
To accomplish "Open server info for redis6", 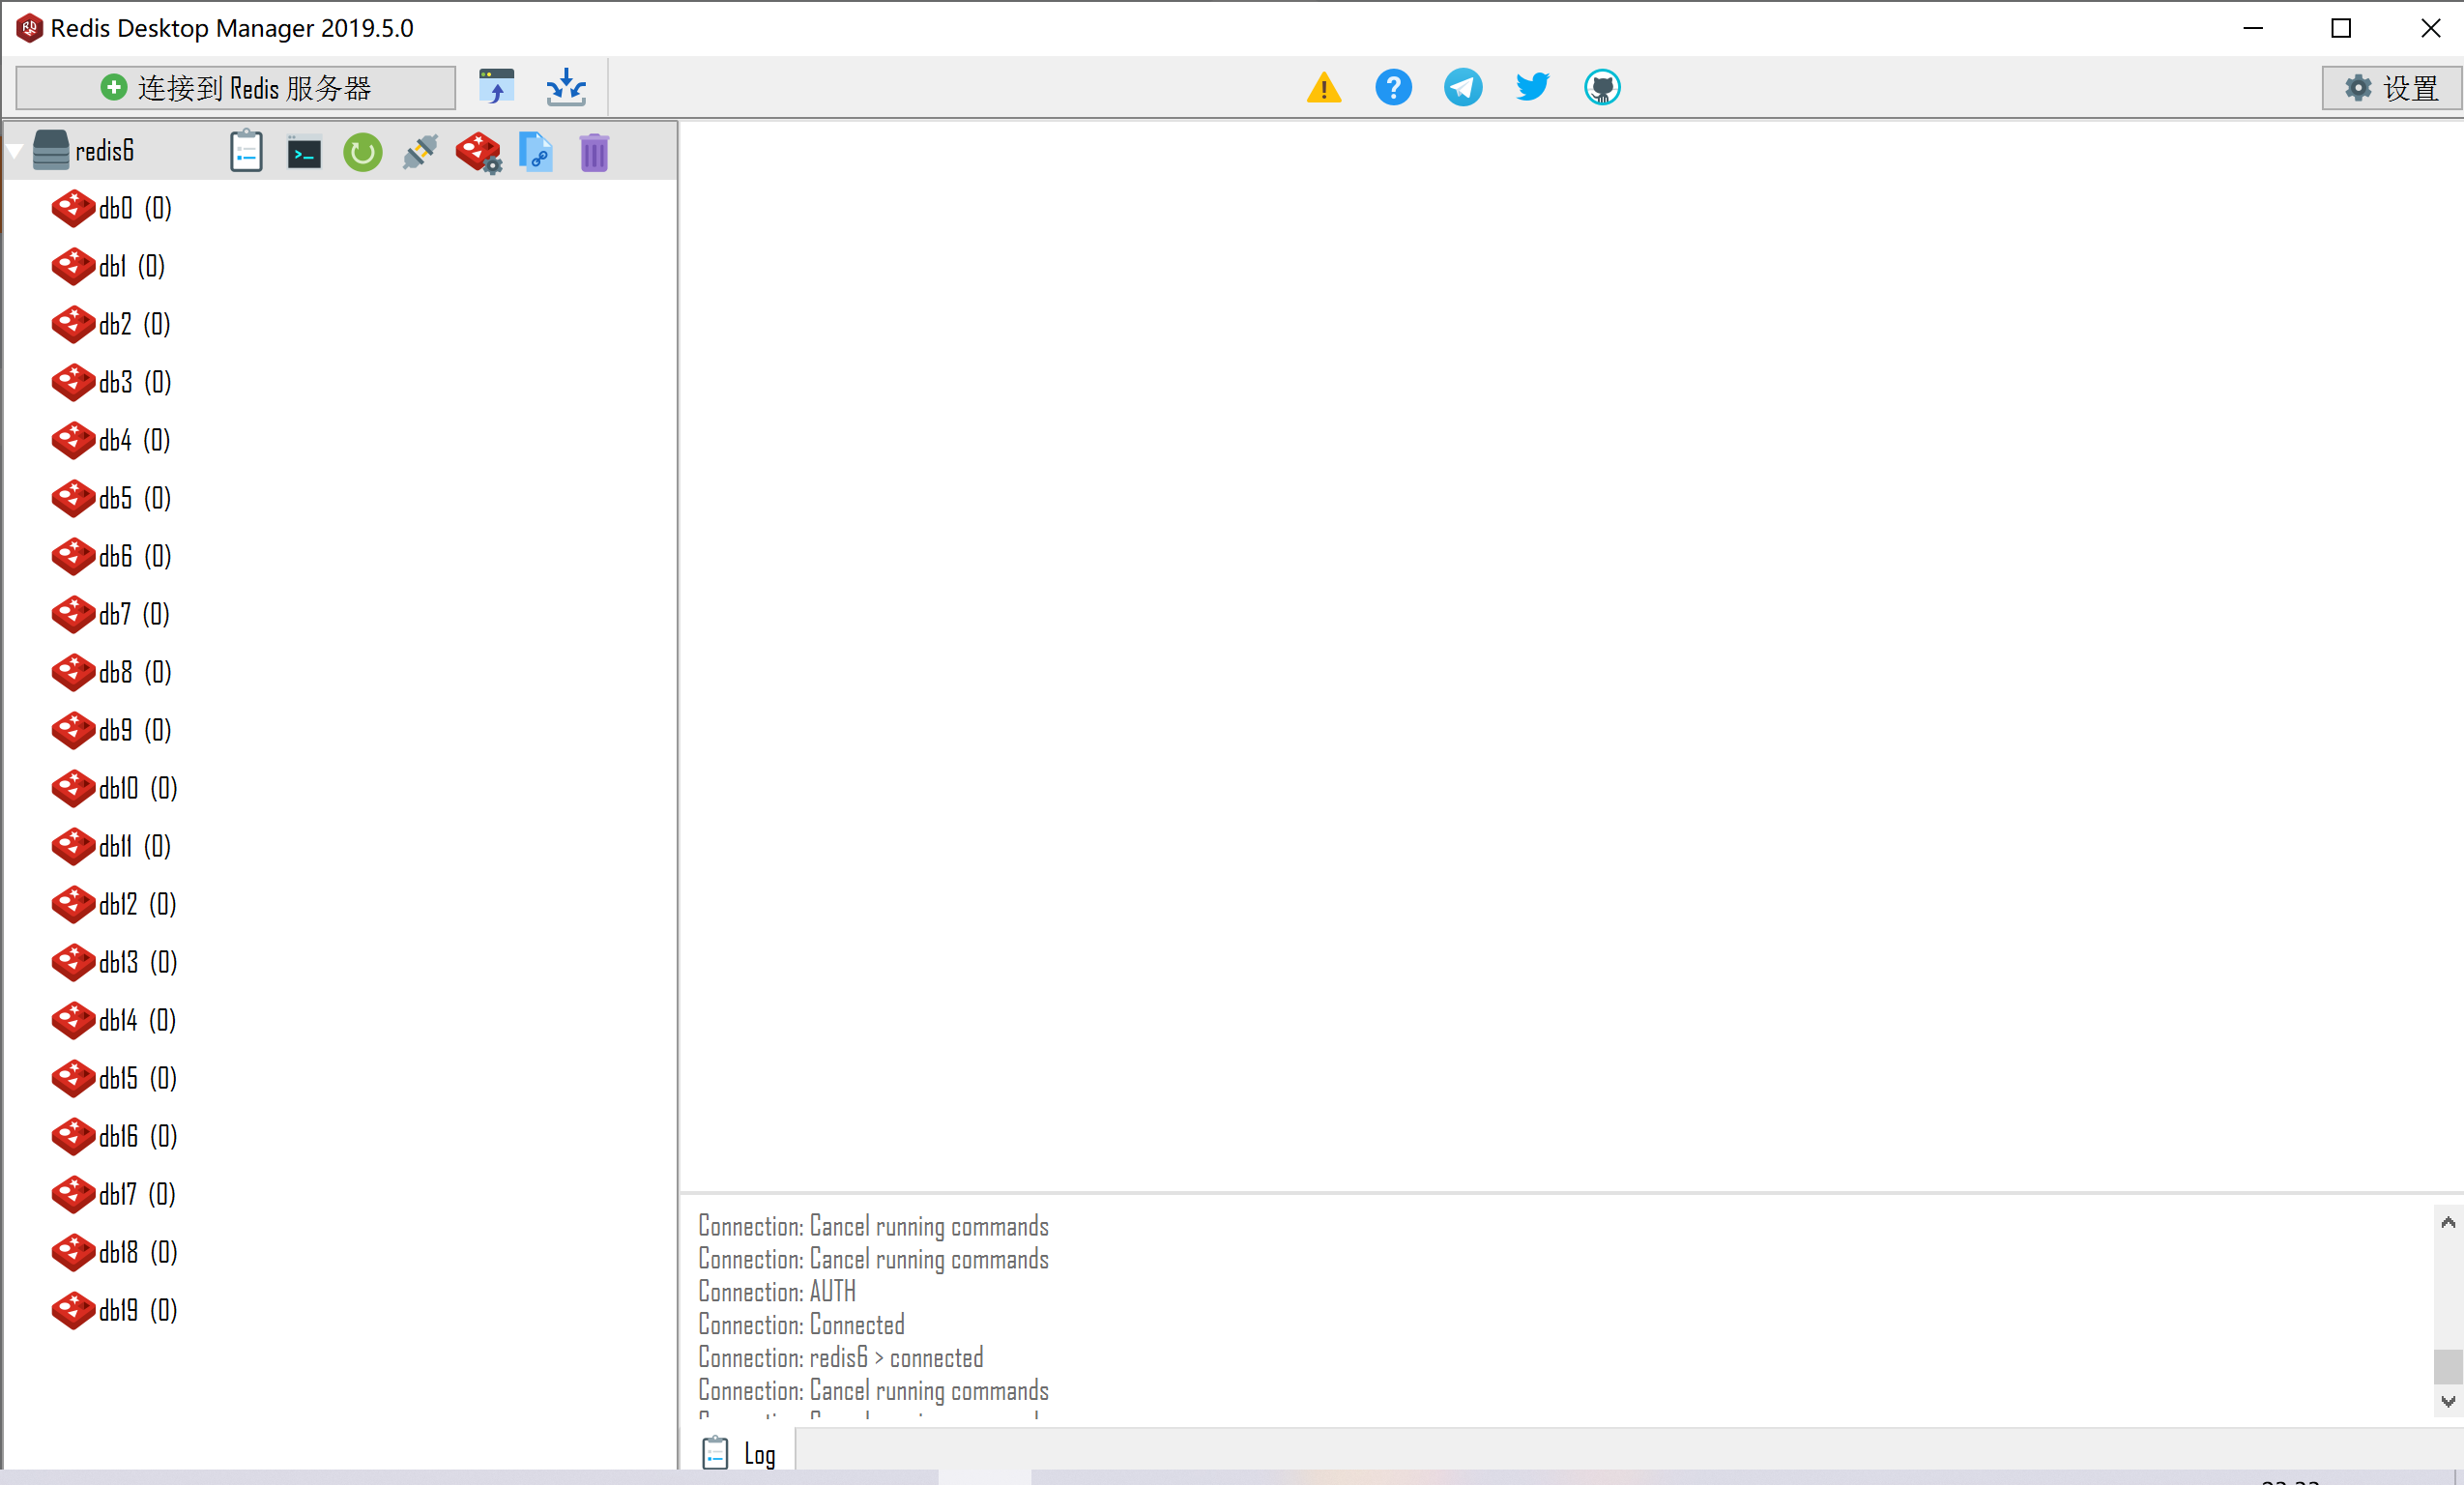I will coord(246,150).
